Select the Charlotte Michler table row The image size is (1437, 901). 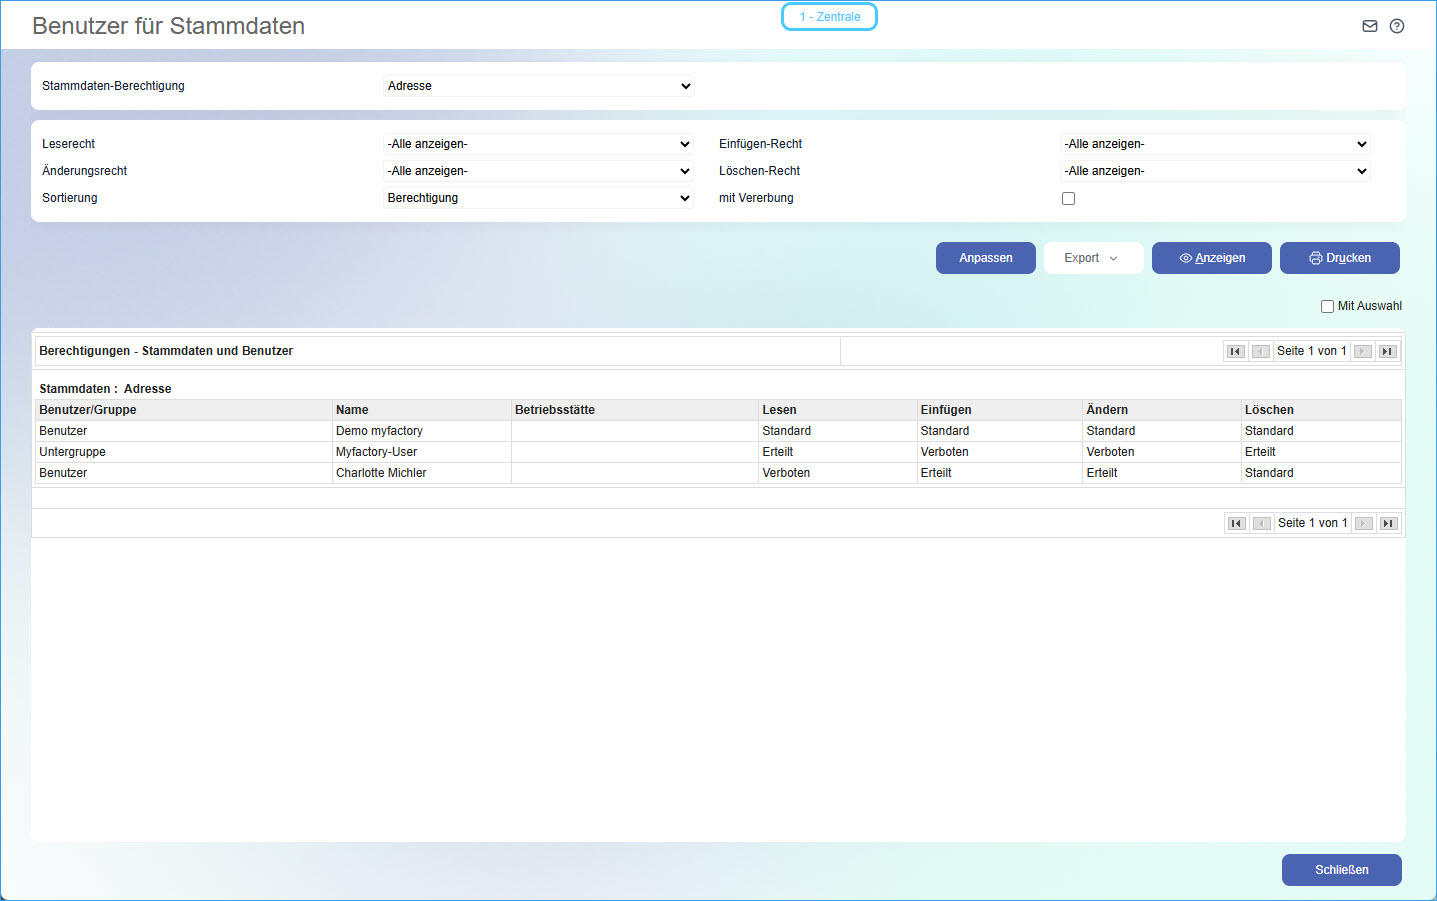[x=381, y=473]
